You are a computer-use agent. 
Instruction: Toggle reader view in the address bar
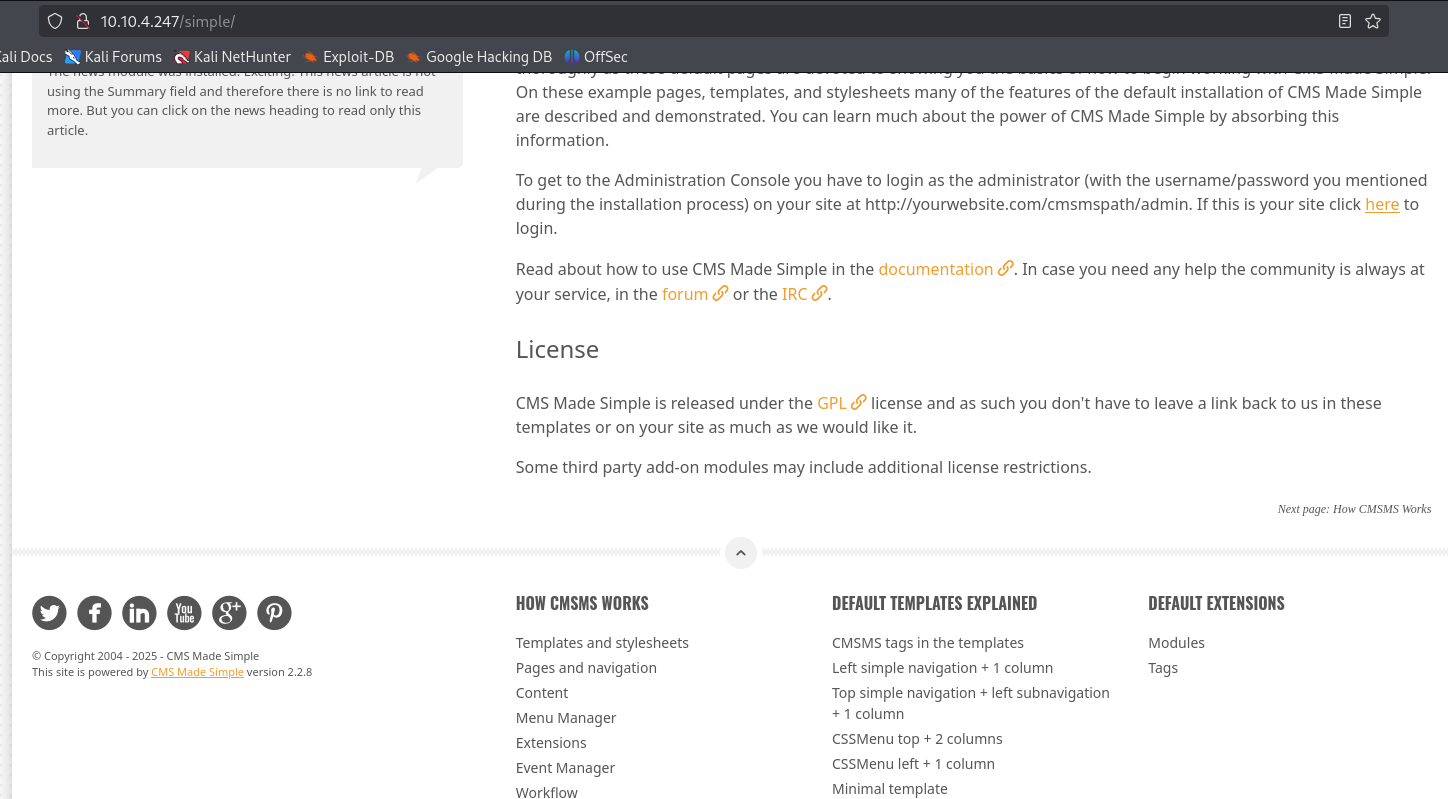[x=1345, y=21]
